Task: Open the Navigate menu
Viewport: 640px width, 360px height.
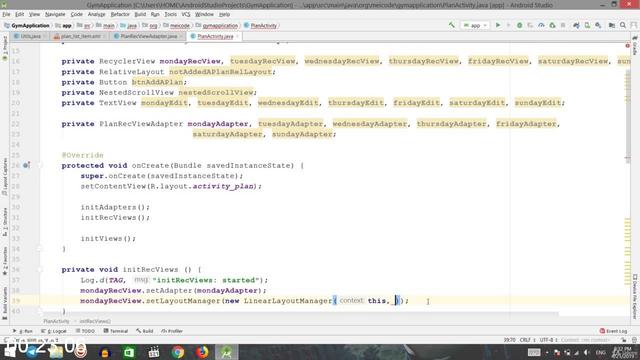Action: (55, 14)
